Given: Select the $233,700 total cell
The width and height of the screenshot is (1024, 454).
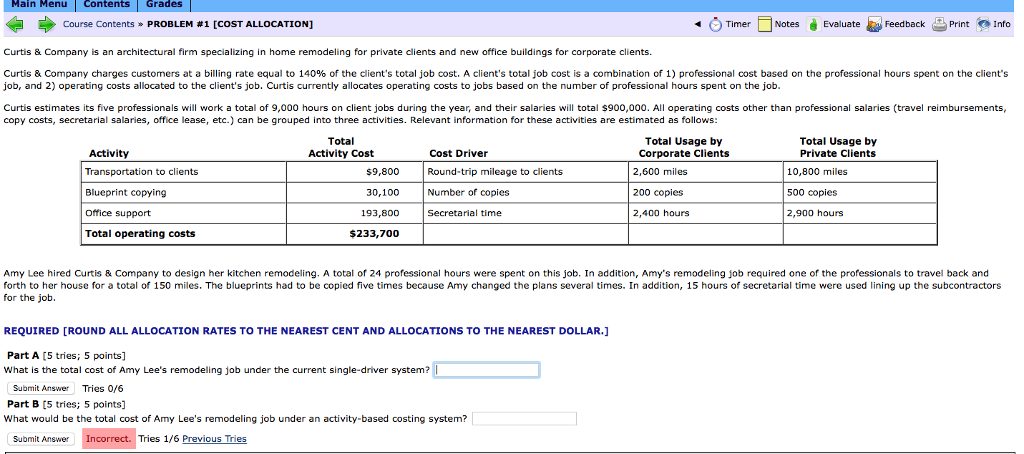Looking at the screenshot, I should point(355,234).
